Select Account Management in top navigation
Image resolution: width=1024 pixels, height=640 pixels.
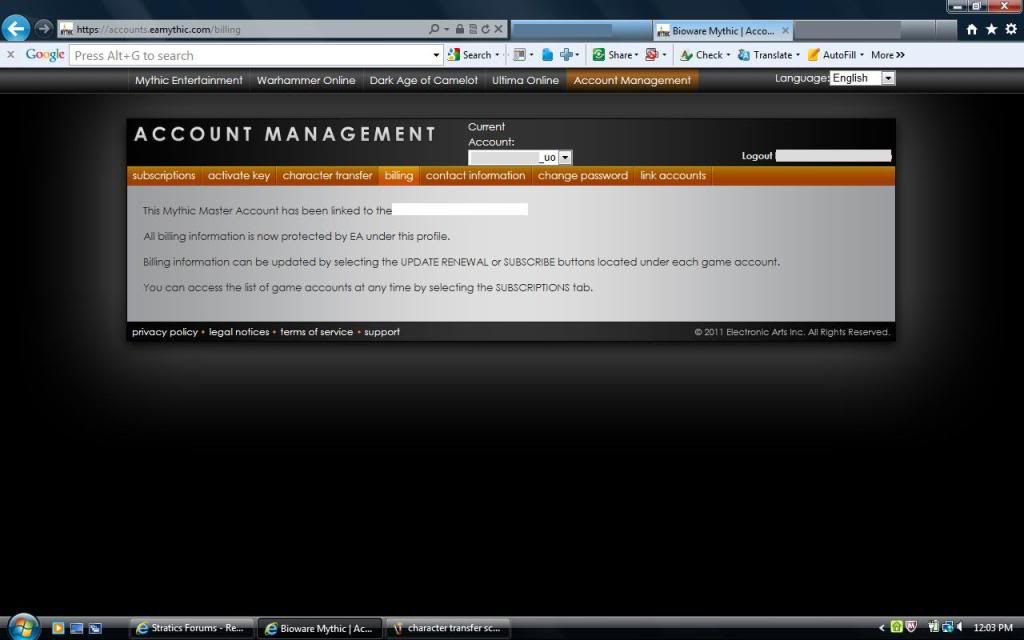click(x=632, y=80)
